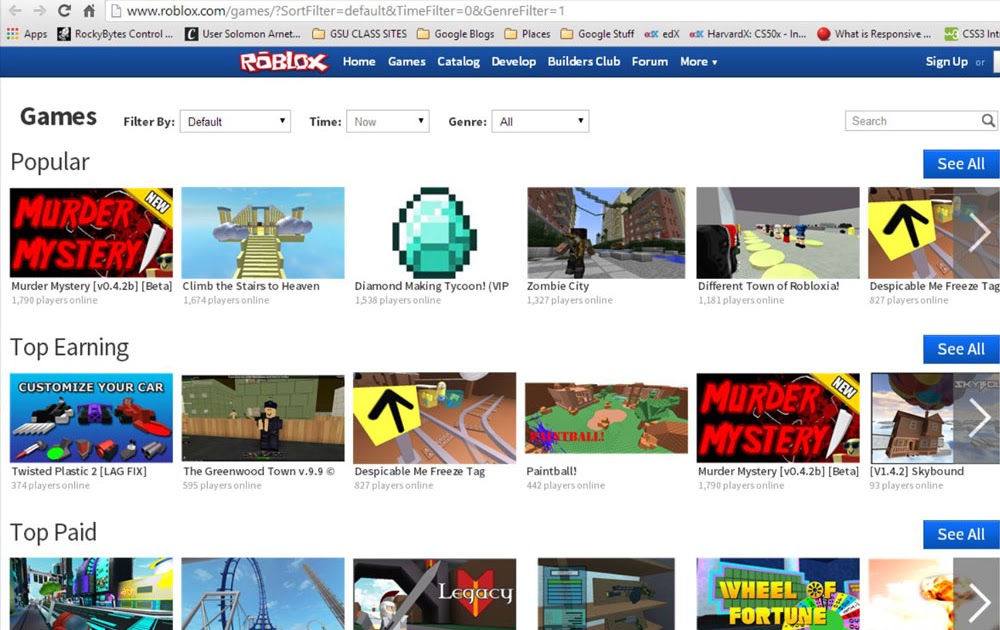Click Paintball! title link
1000x630 pixels.
pyautogui.click(x=551, y=471)
